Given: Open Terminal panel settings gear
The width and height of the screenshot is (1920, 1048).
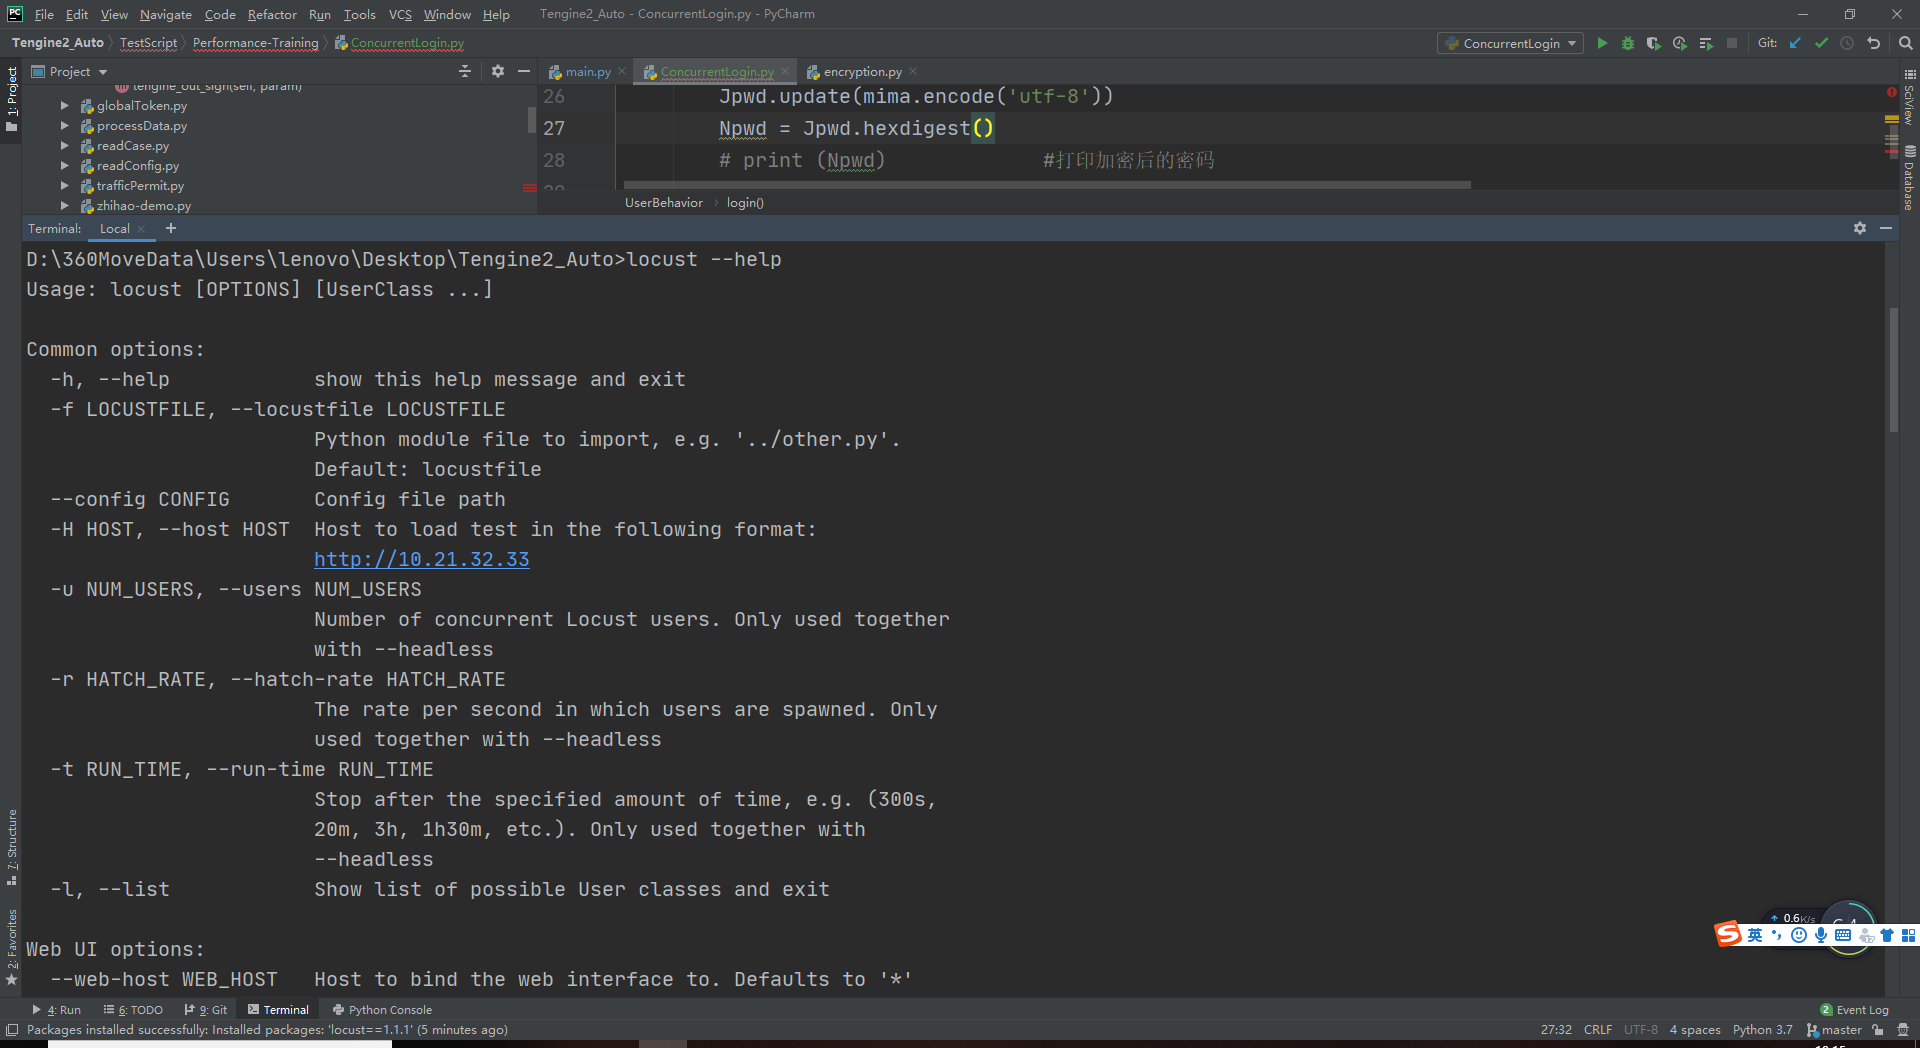Looking at the screenshot, I should (x=1860, y=228).
